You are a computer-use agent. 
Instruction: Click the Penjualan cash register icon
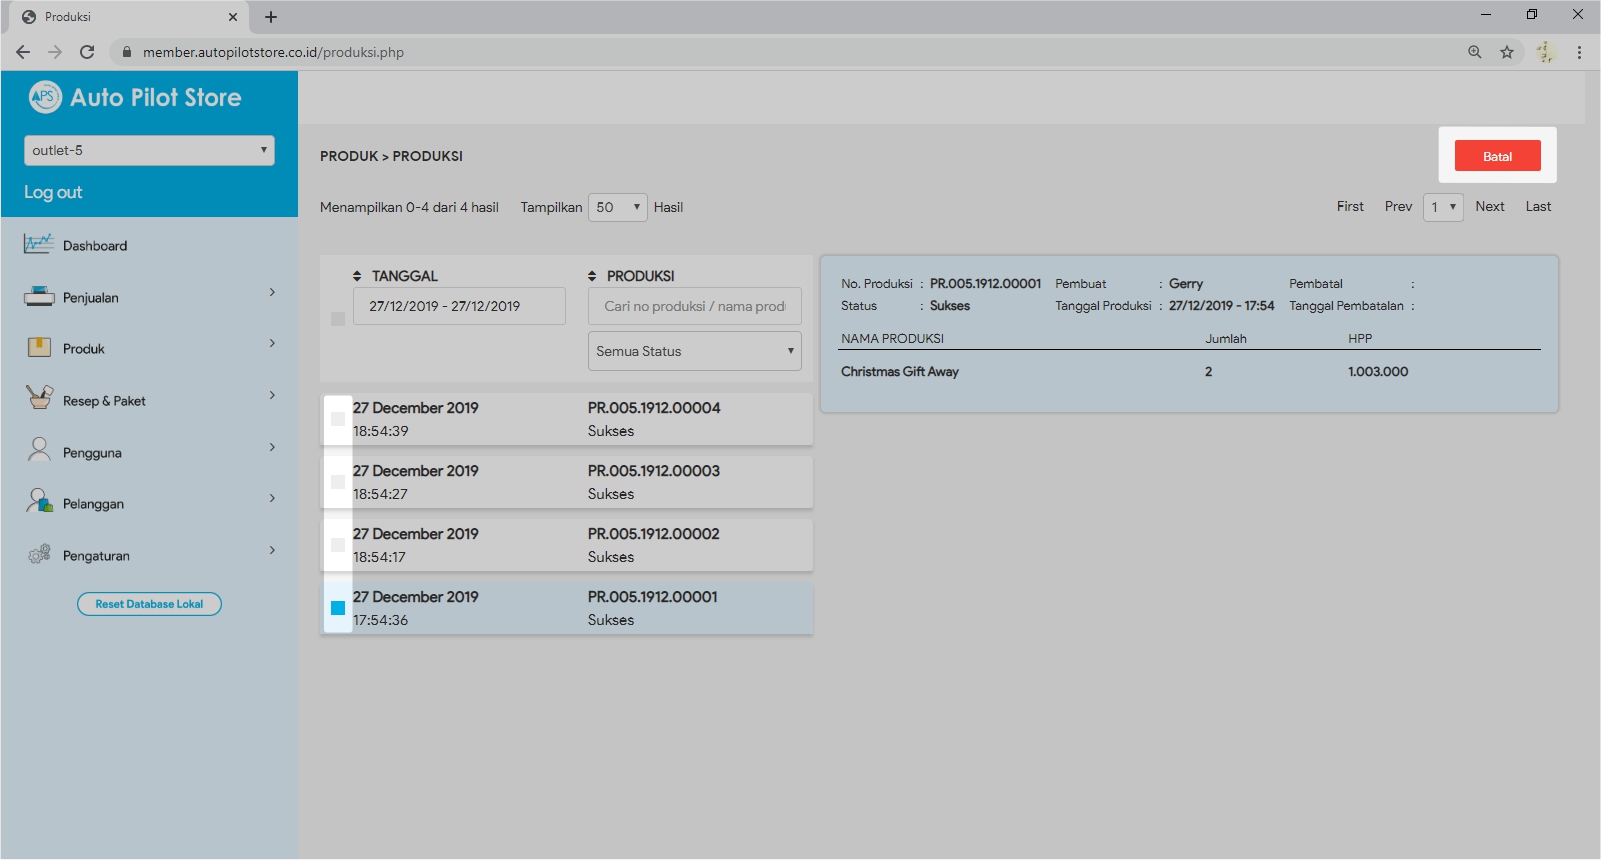[39, 296]
